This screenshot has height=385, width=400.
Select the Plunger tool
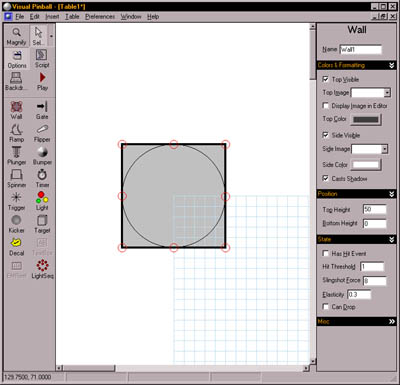coord(16,156)
